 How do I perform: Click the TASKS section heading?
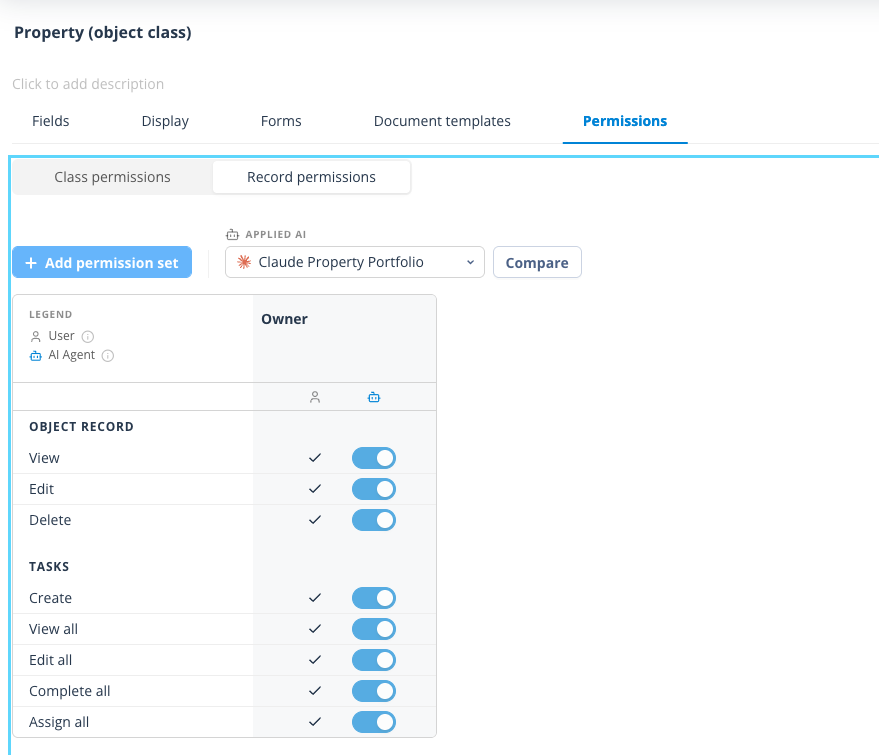coord(49,567)
